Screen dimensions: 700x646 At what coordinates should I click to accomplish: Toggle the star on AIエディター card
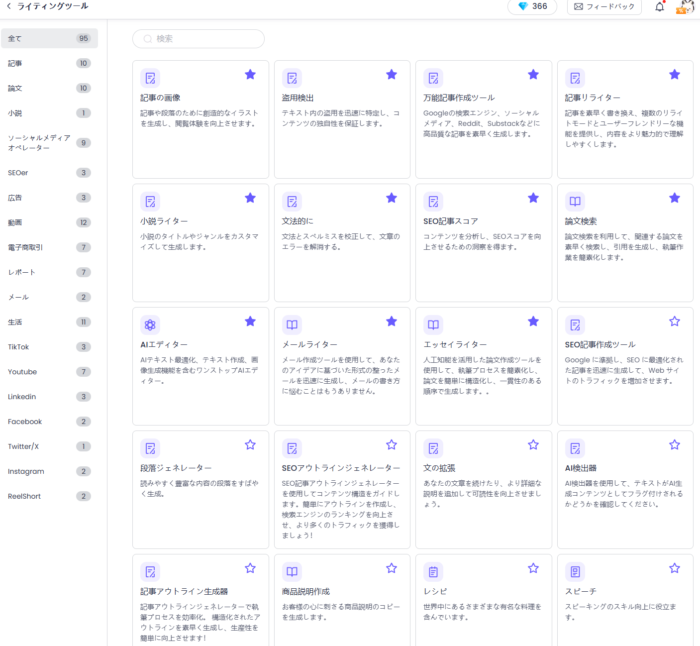point(250,321)
